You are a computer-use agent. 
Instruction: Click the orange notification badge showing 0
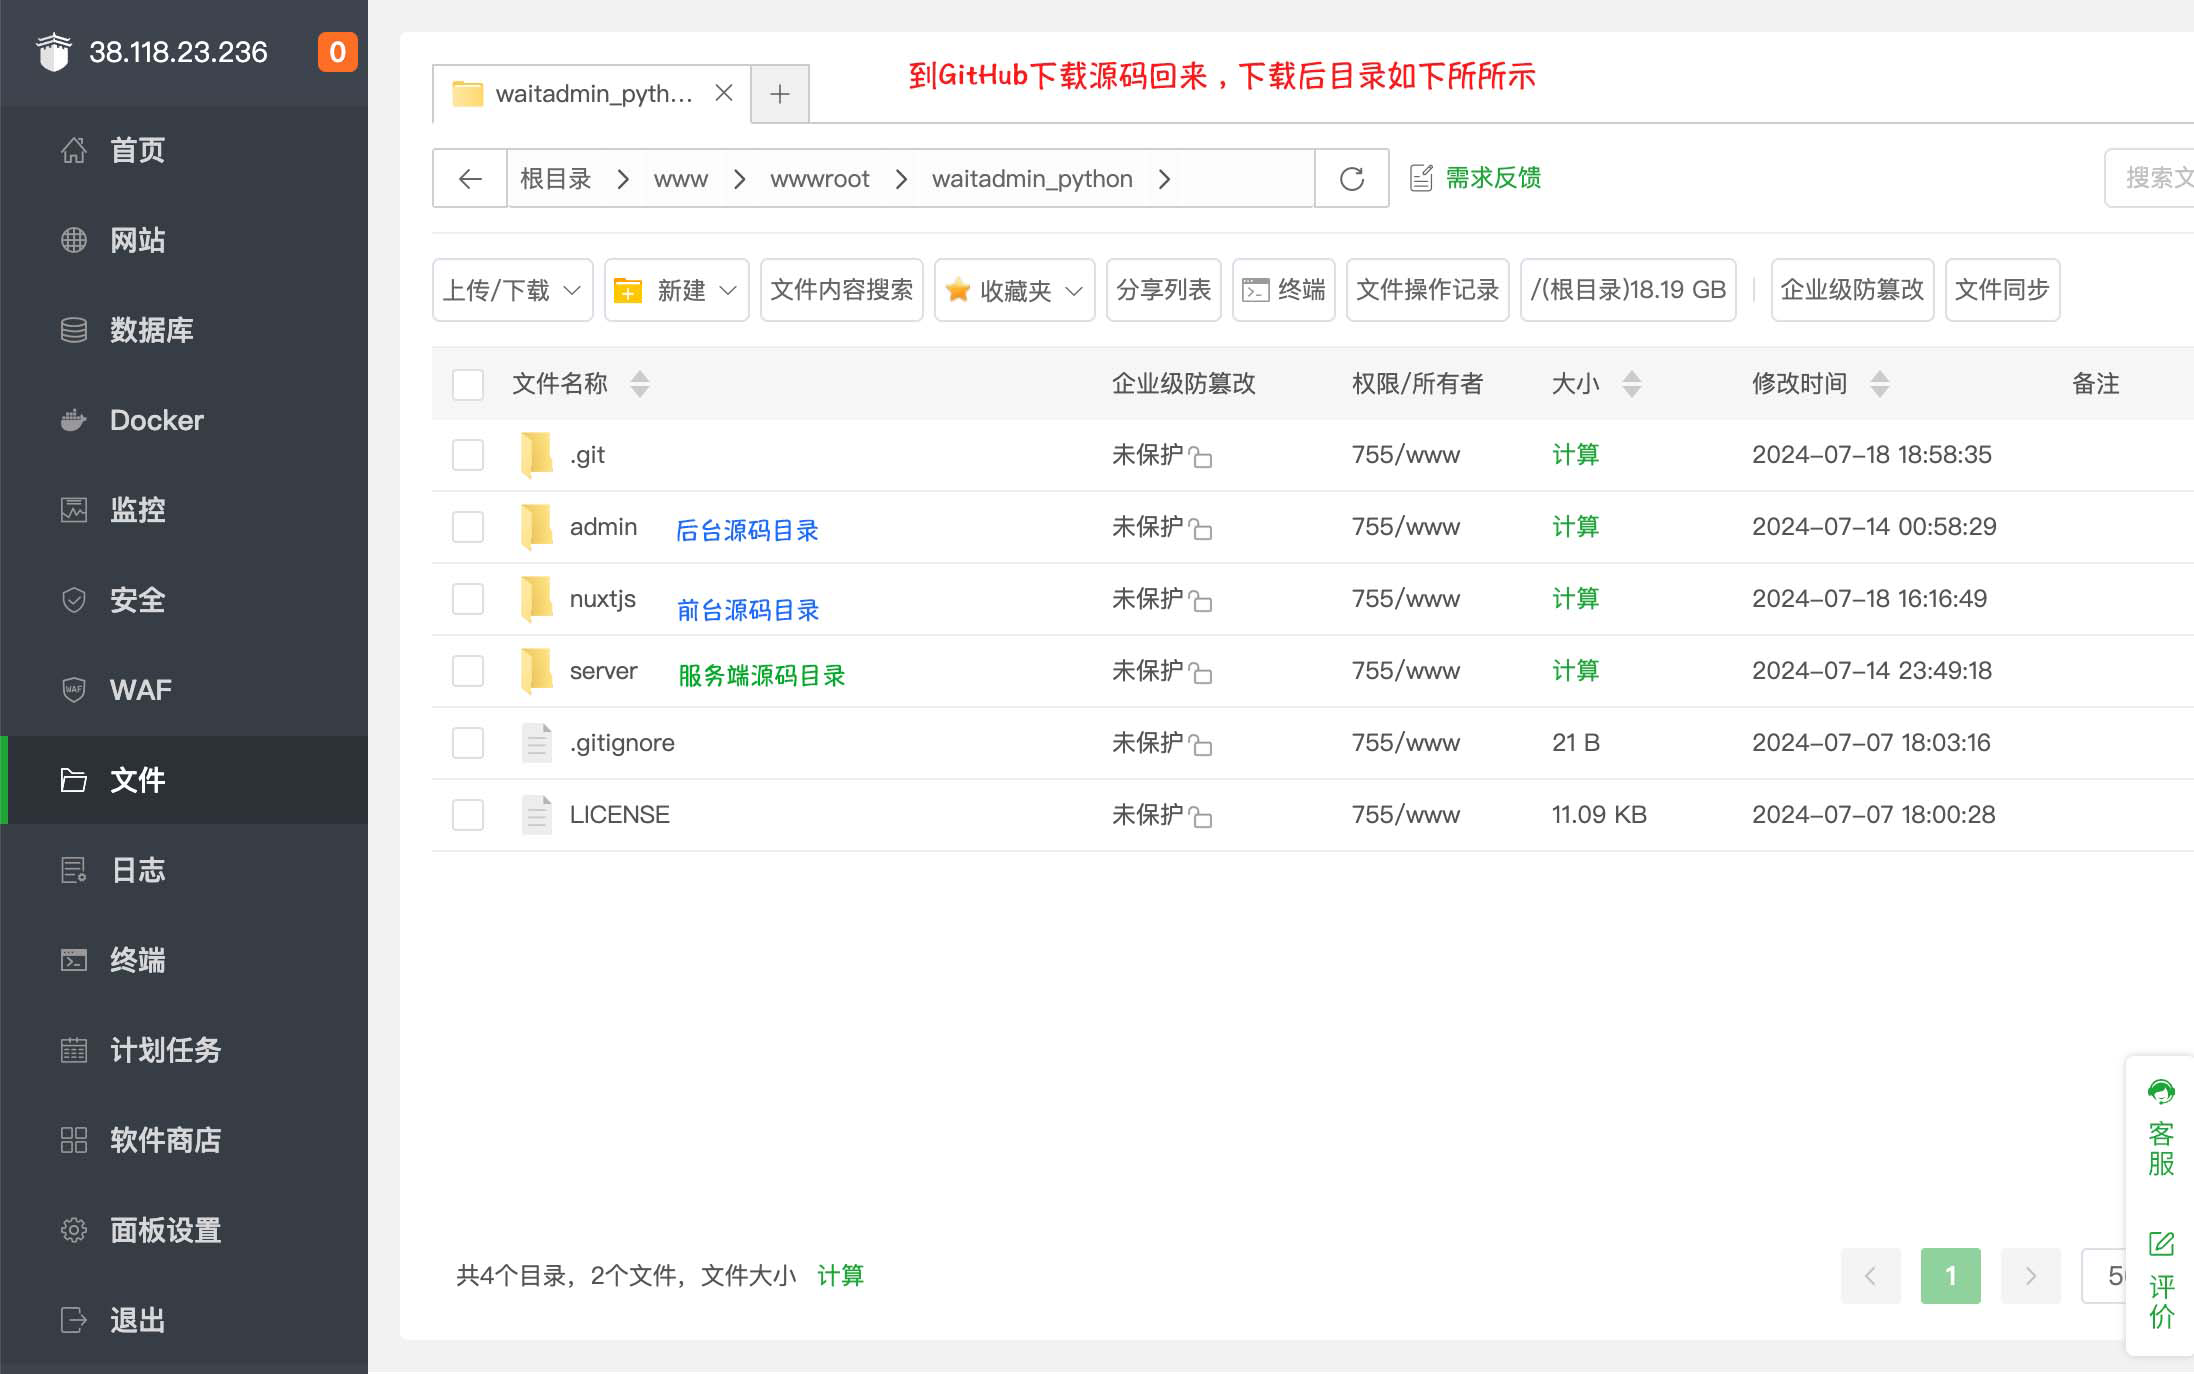pyautogui.click(x=338, y=52)
